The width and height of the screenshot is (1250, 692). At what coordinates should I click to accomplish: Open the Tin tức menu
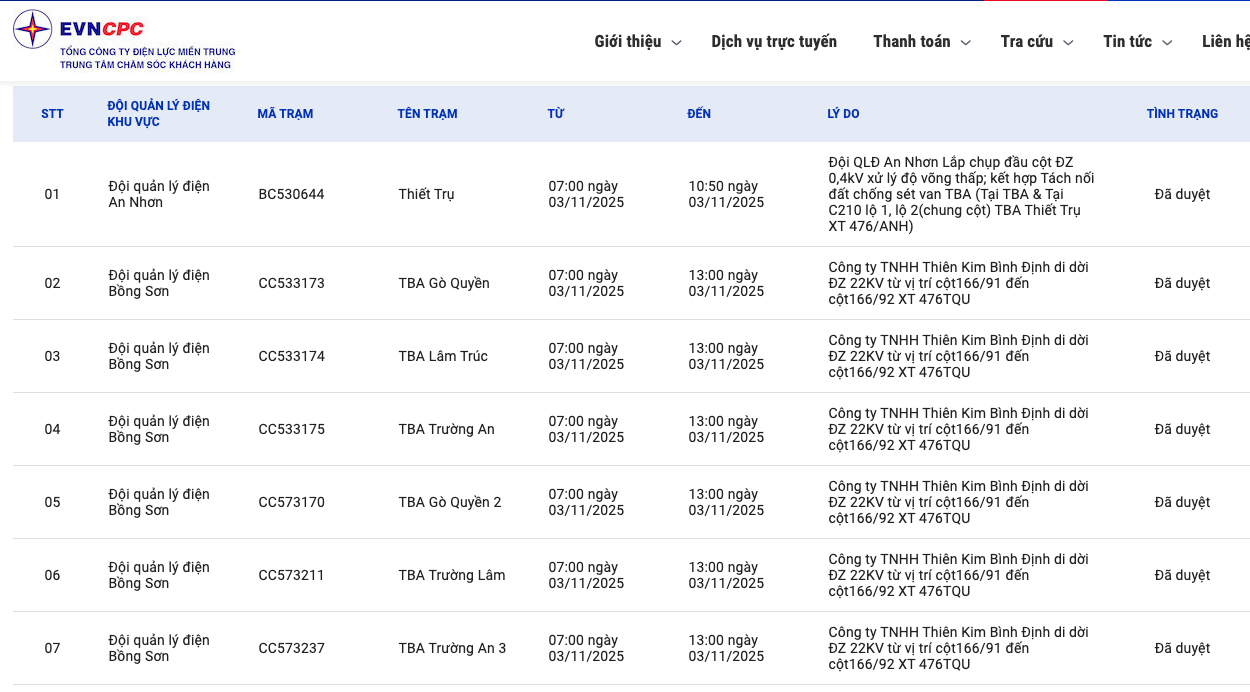click(x=1127, y=41)
